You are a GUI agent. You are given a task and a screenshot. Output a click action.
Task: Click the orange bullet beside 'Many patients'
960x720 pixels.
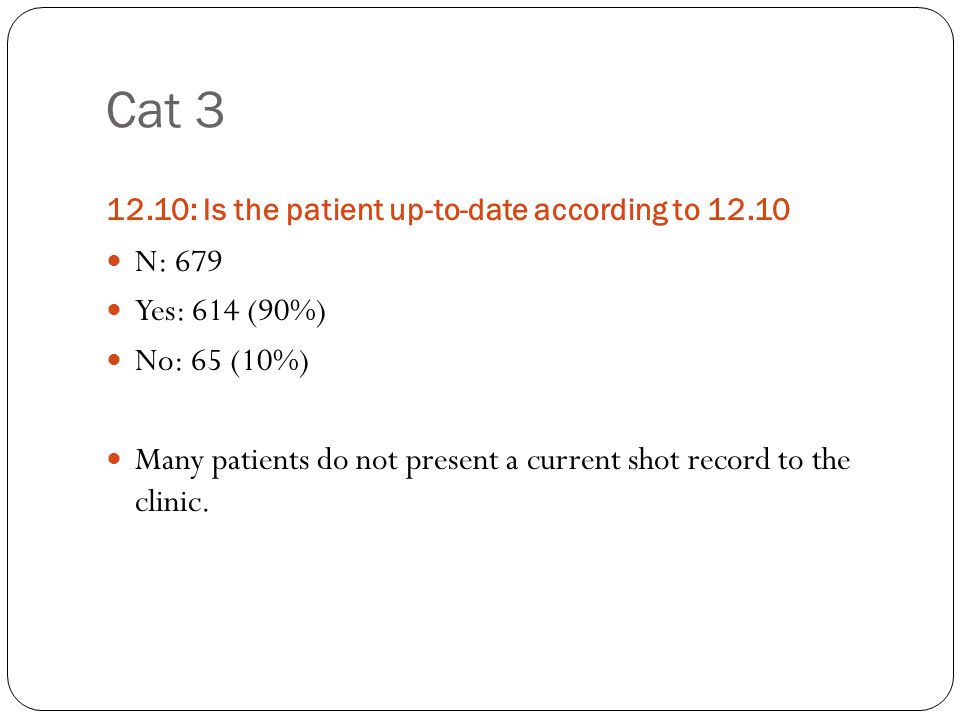[x=114, y=459]
